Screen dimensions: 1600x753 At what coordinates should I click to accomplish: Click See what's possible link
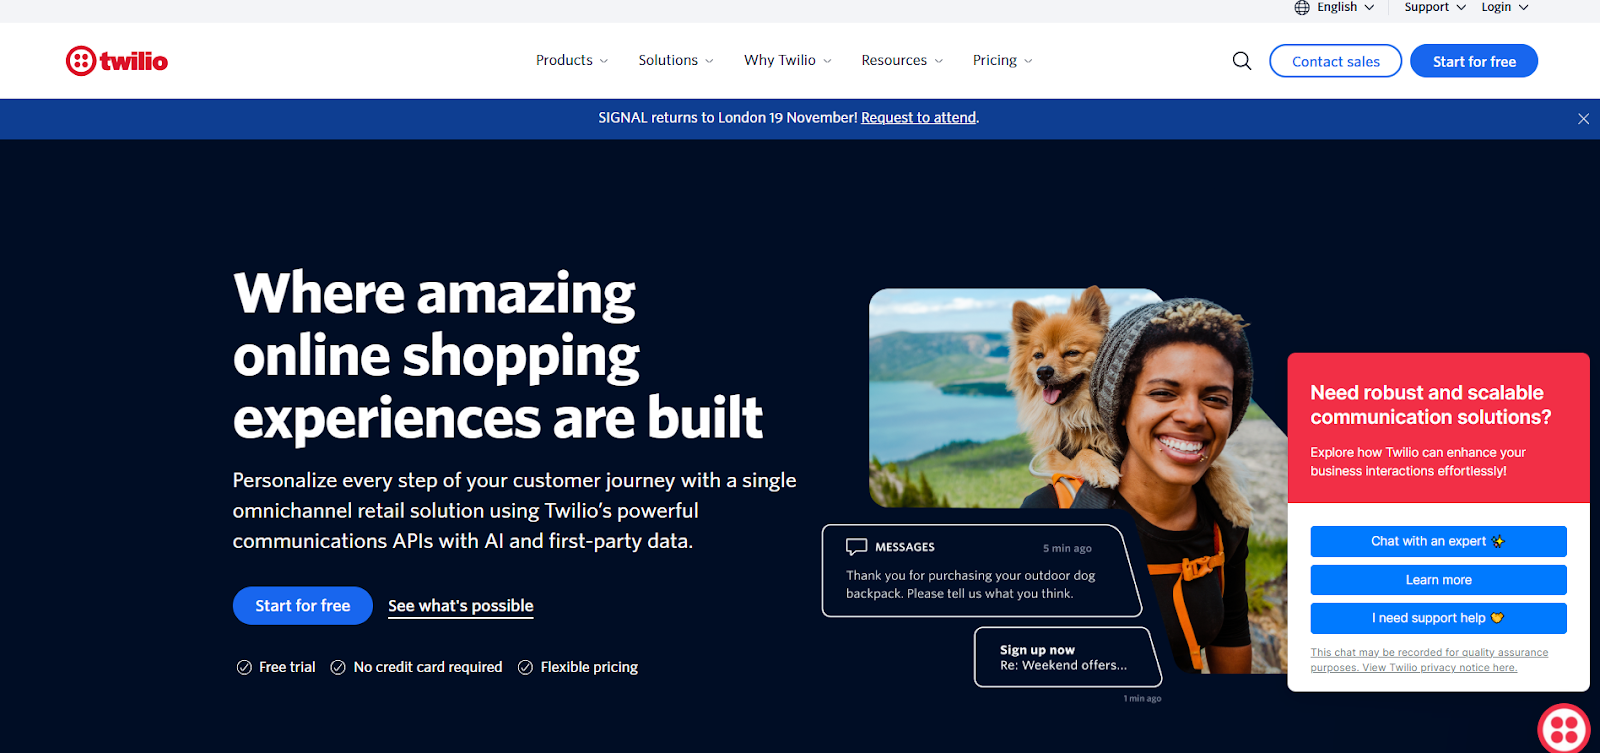pyautogui.click(x=461, y=606)
